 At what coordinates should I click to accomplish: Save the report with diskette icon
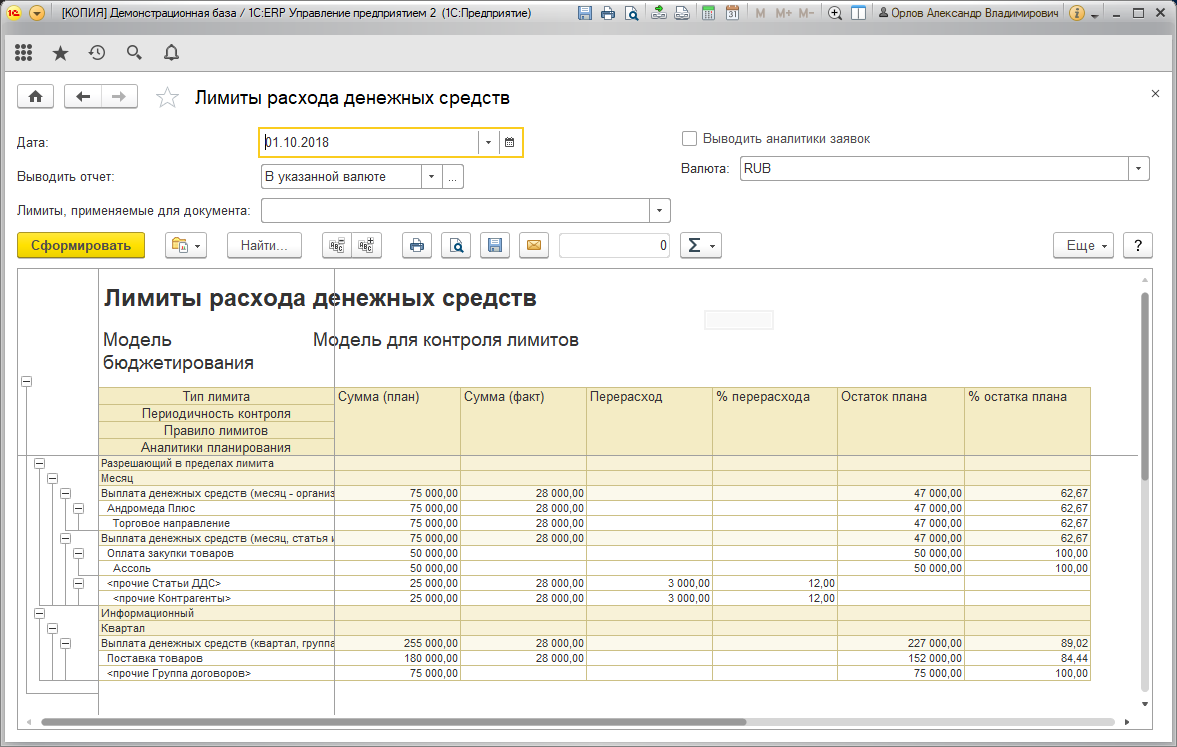(x=495, y=245)
